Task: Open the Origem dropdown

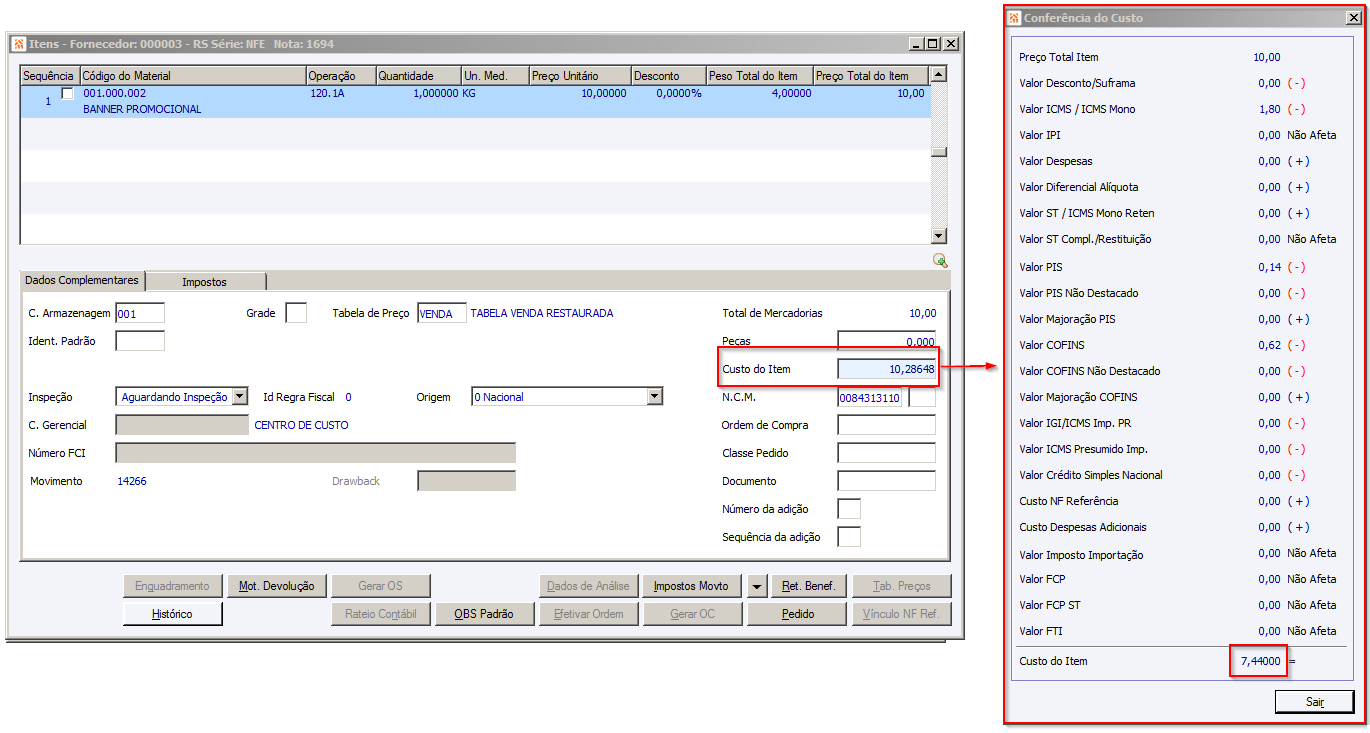Action: tap(655, 397)
